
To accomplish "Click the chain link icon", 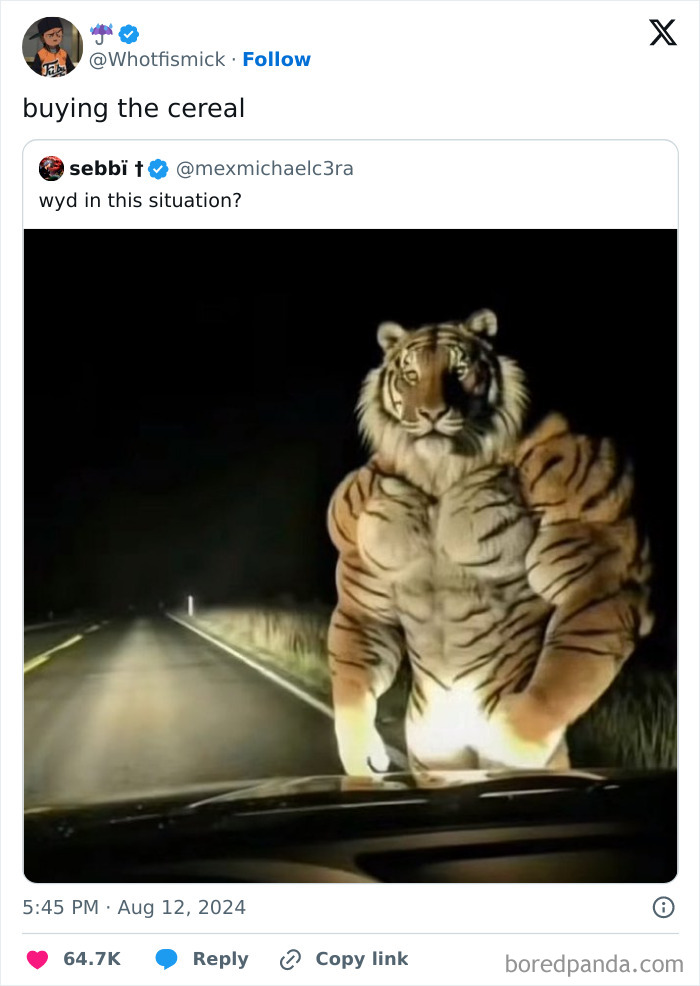I will tap(290, 959).
